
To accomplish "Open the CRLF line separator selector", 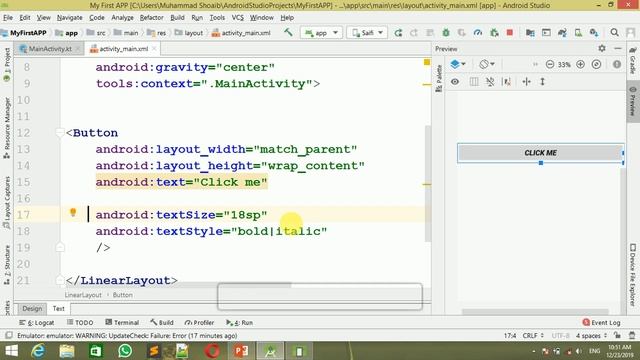I will pyautogui.click(x=533, y=336).
